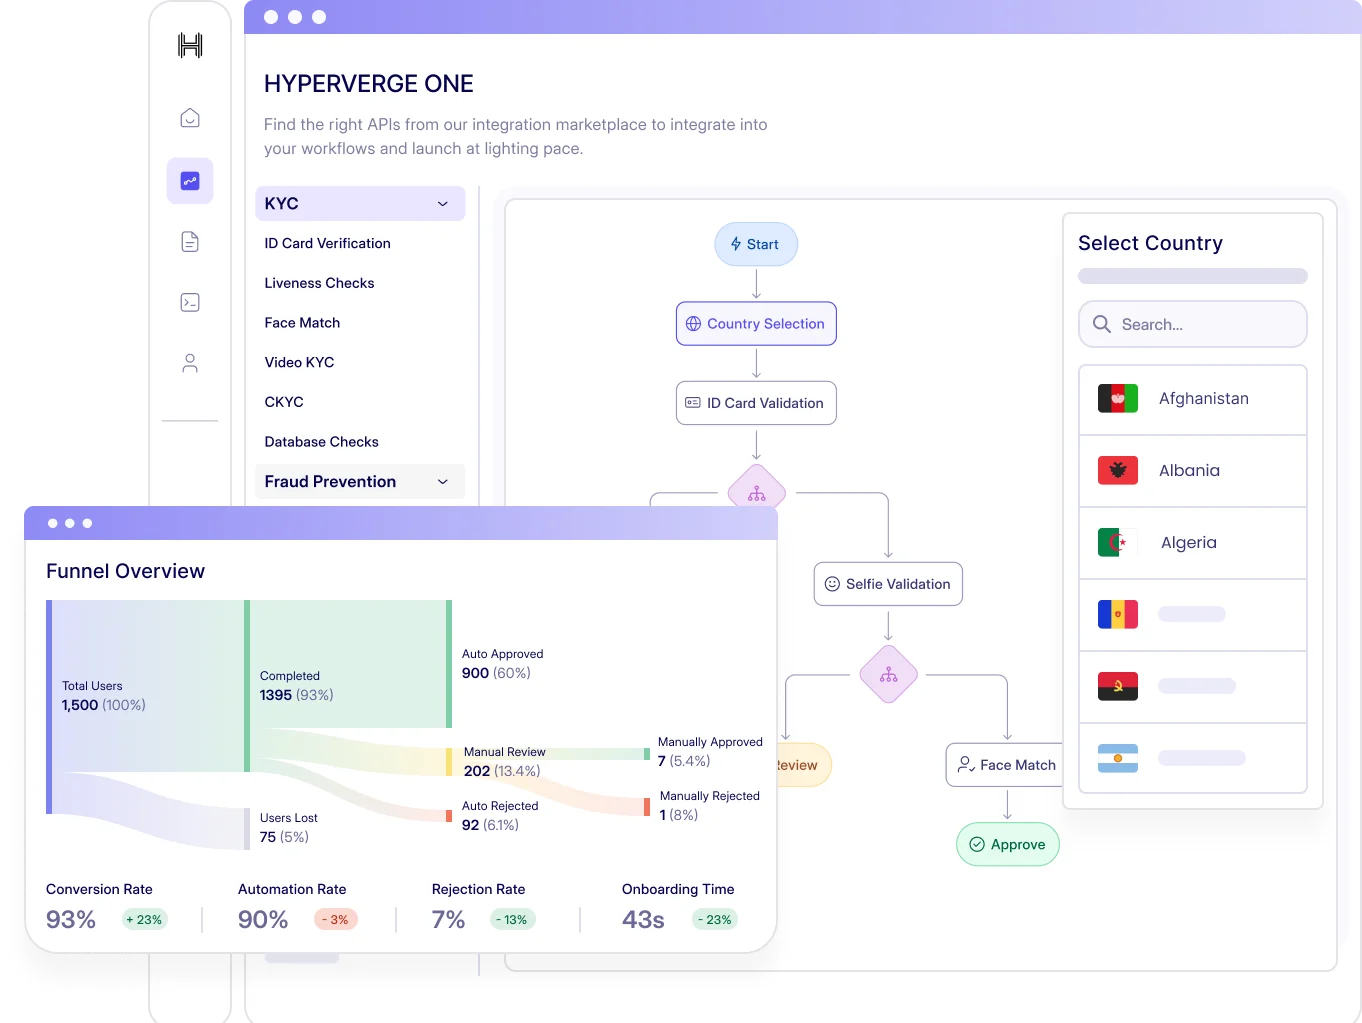1362x1023 pixels.
Task: Click the Completed 1395 funnel segment
Action: point(347,664)
